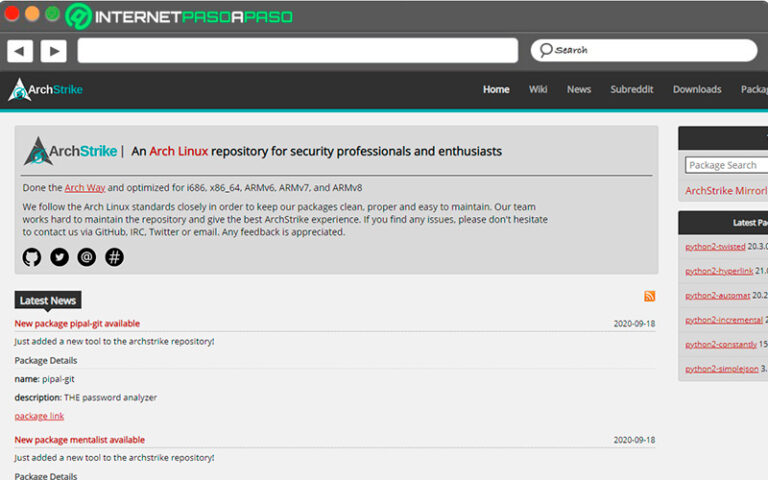Click the orange RSS feed icon

point(650,296)
